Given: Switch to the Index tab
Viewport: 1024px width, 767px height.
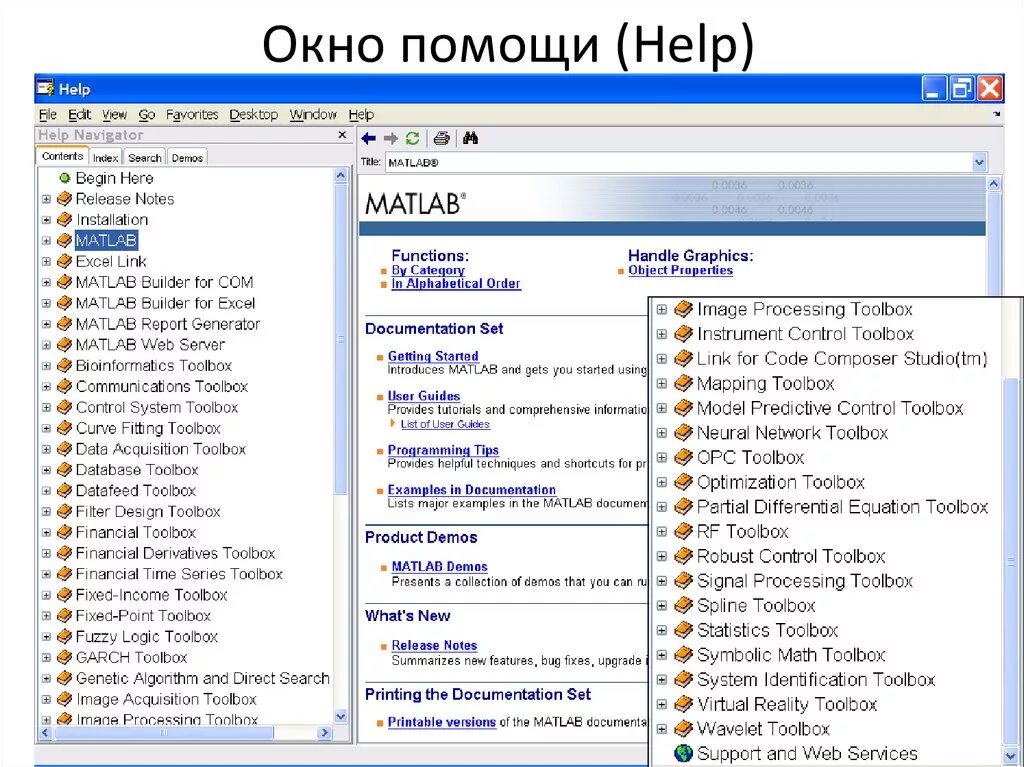Looking at the screenshot, I should pos(105,157).
